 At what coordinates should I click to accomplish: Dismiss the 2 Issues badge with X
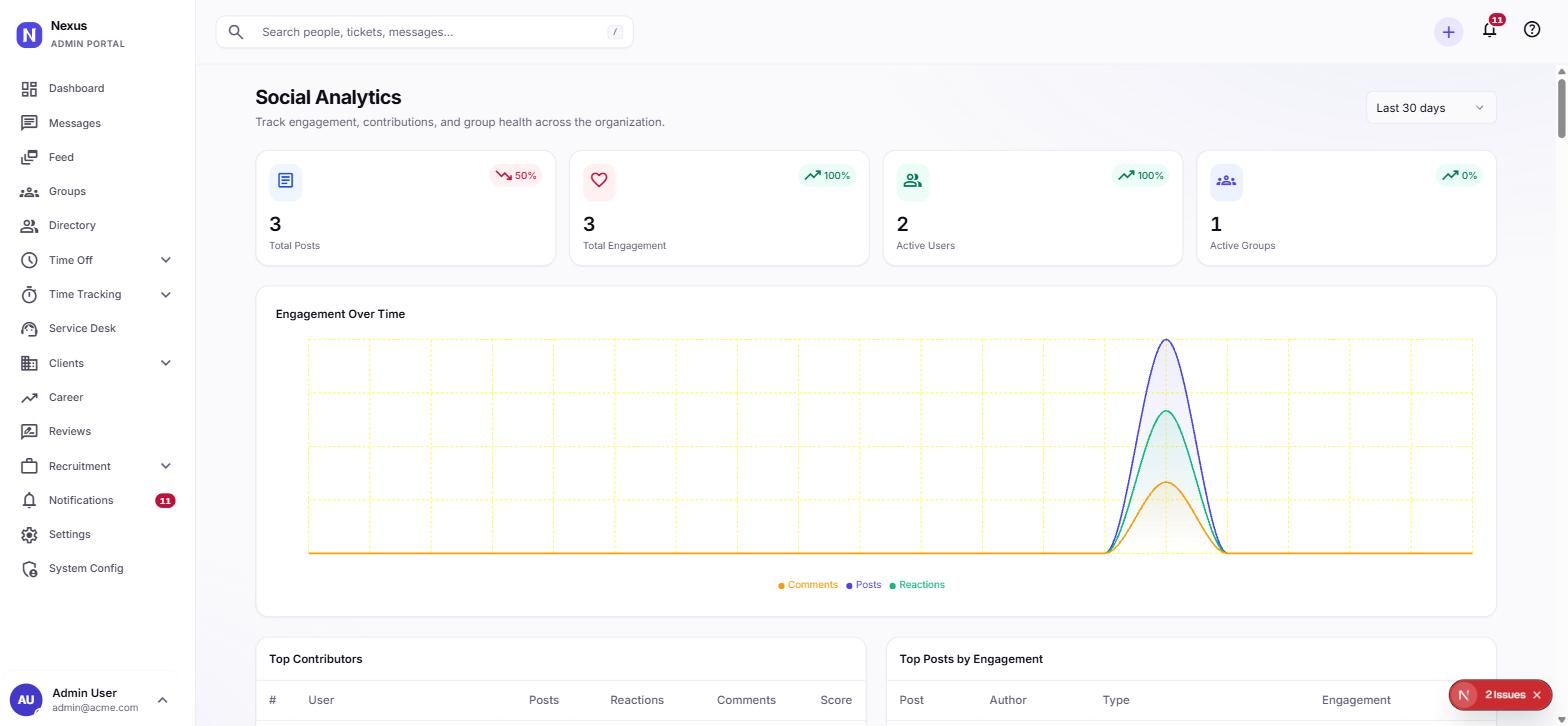1537,695
